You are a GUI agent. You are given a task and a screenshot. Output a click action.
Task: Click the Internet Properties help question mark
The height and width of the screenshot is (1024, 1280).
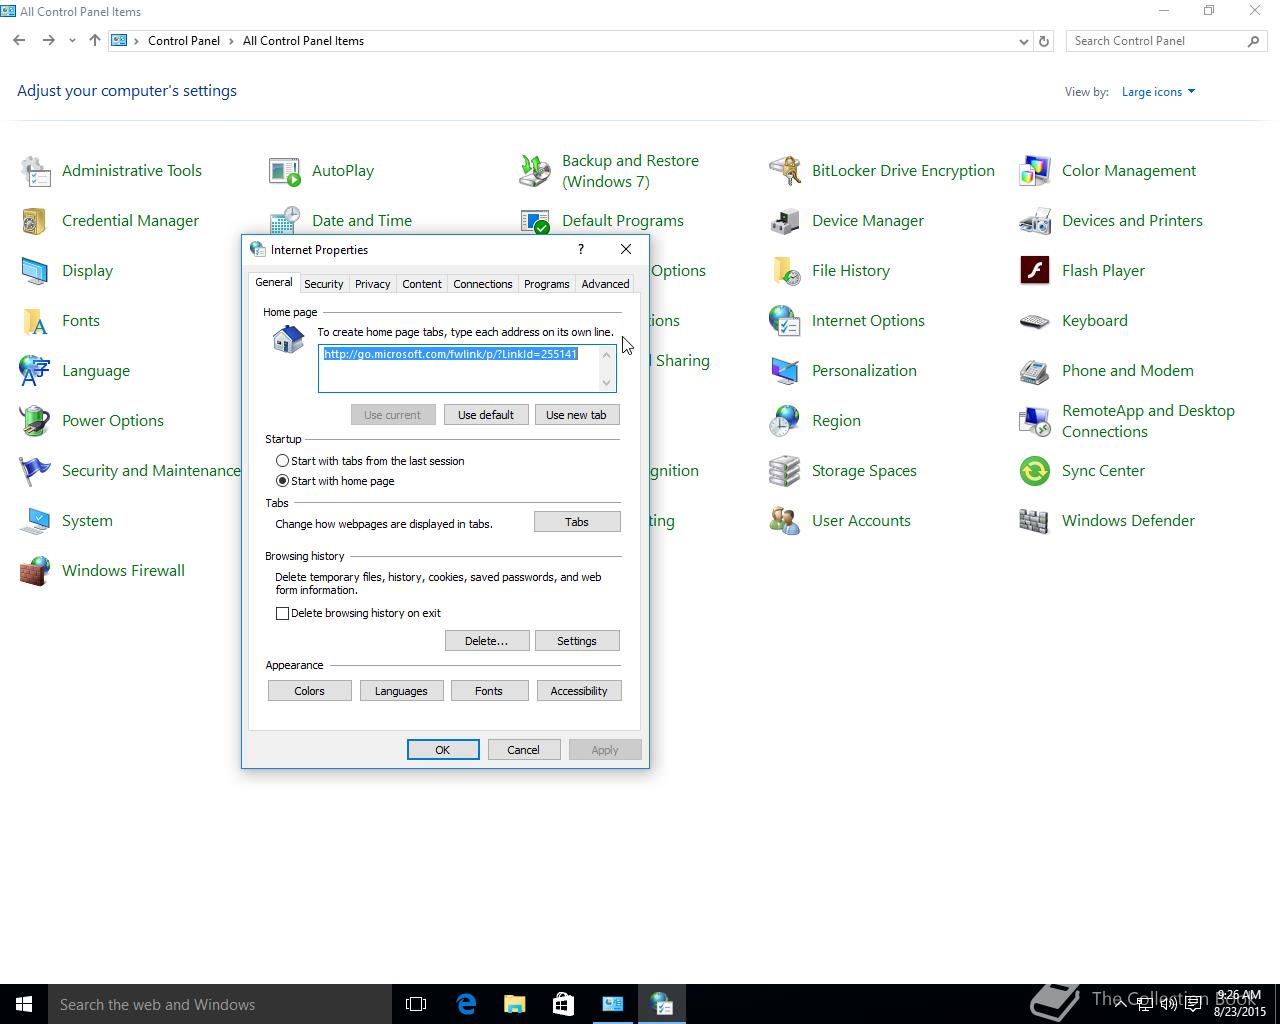[581, 250]
